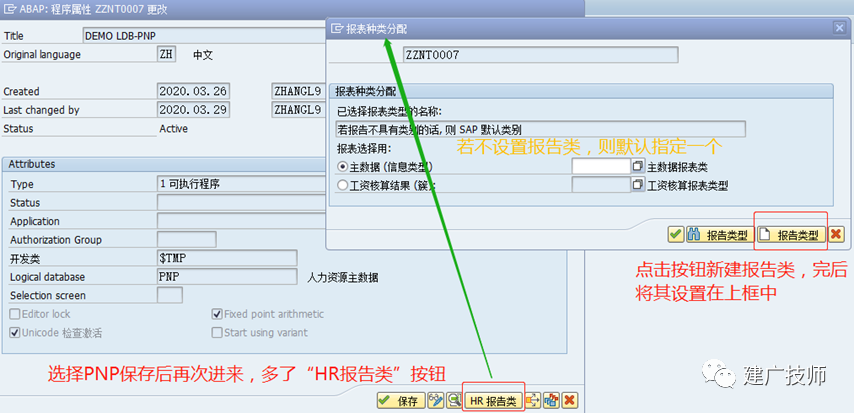The height and width of the screenshot is (413, 854).
Task: Click the blank-page 报告类型 create button
Action: pos(791,235)
